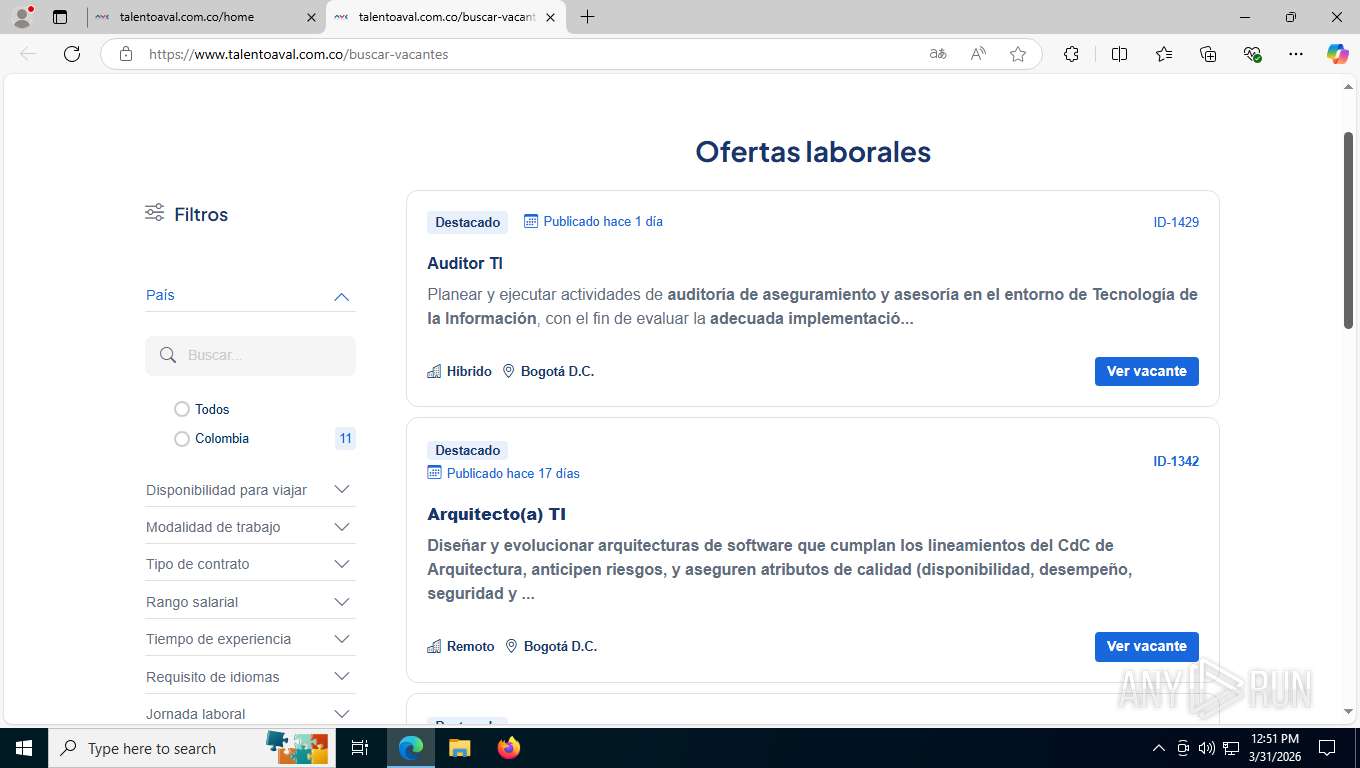Image resolution: width=1360 pixels, height=768 pixels.
Task: Click the page vertical scrollbar thumb
Action: click(1348, 230)
